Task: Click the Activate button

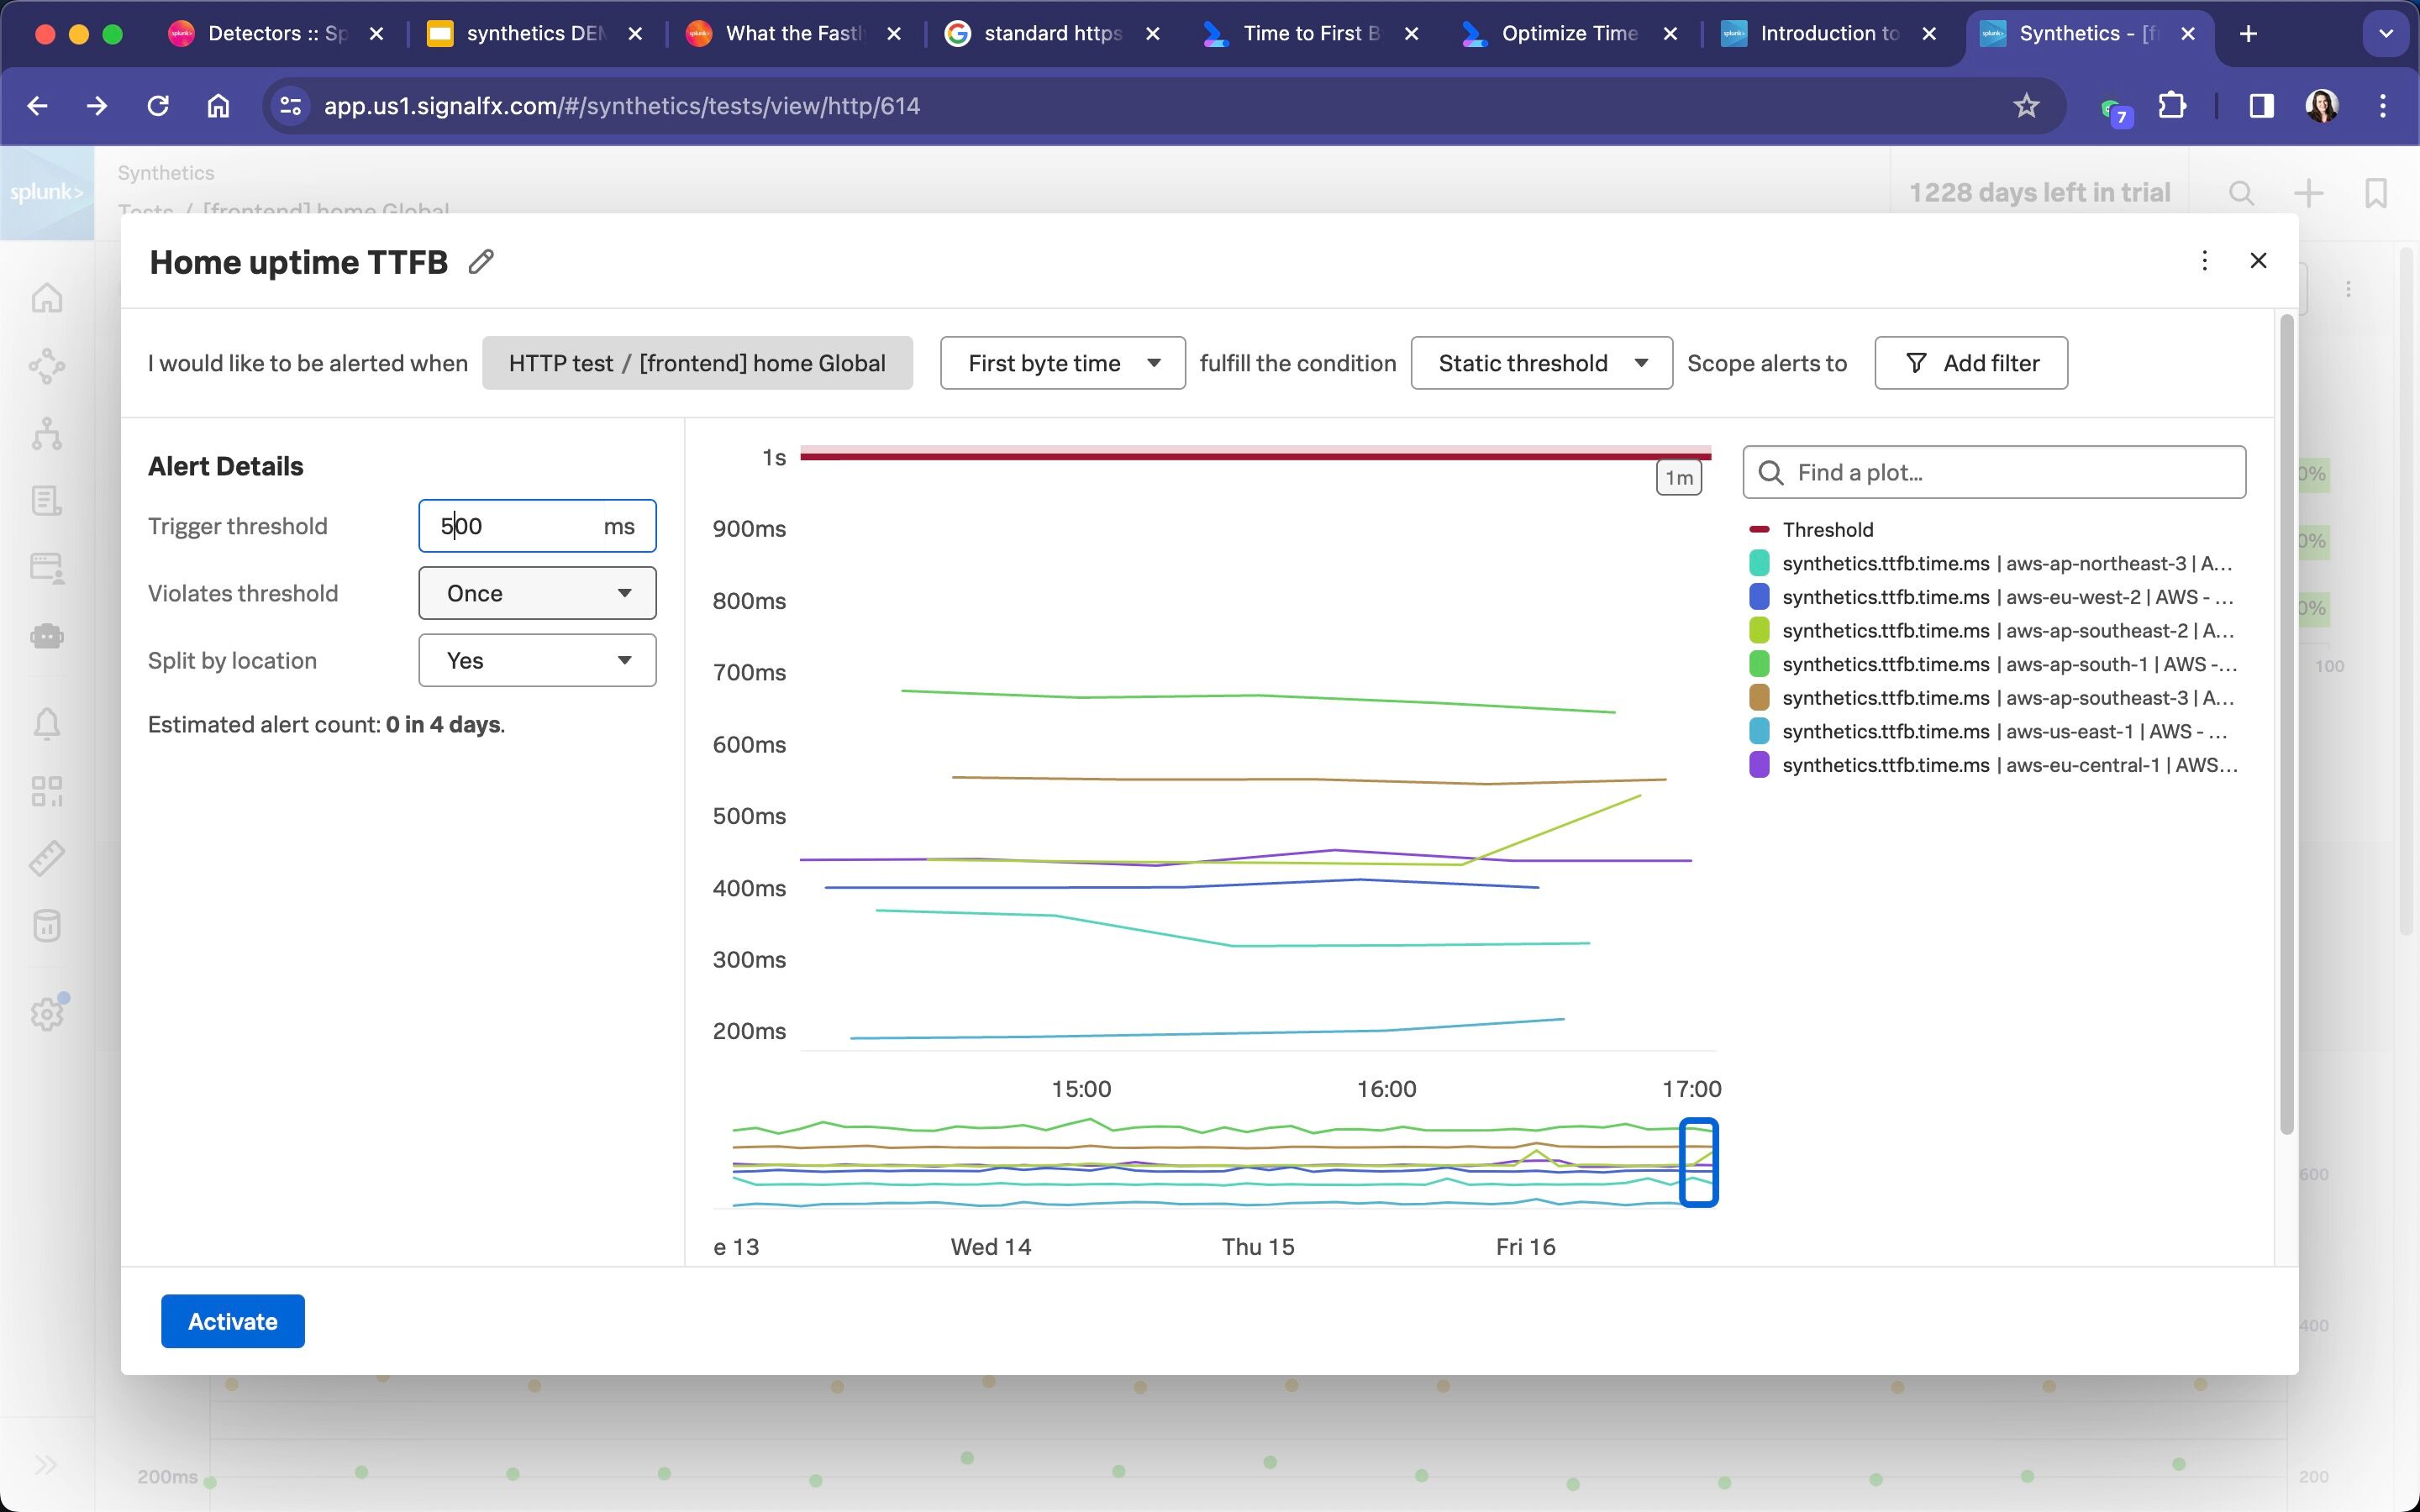Action: click(233, 1321)
